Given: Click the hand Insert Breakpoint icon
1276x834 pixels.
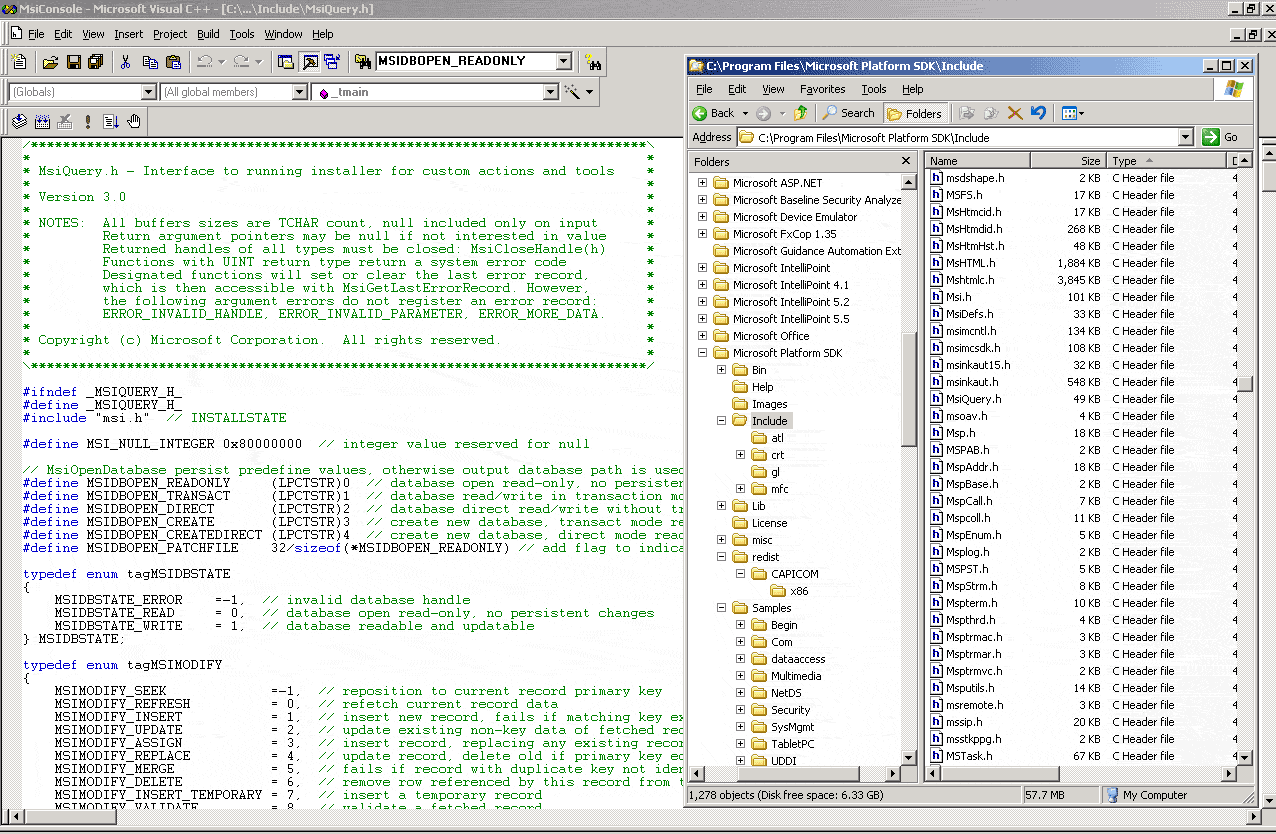Looking at the screenshot, I should pos(134,122).
